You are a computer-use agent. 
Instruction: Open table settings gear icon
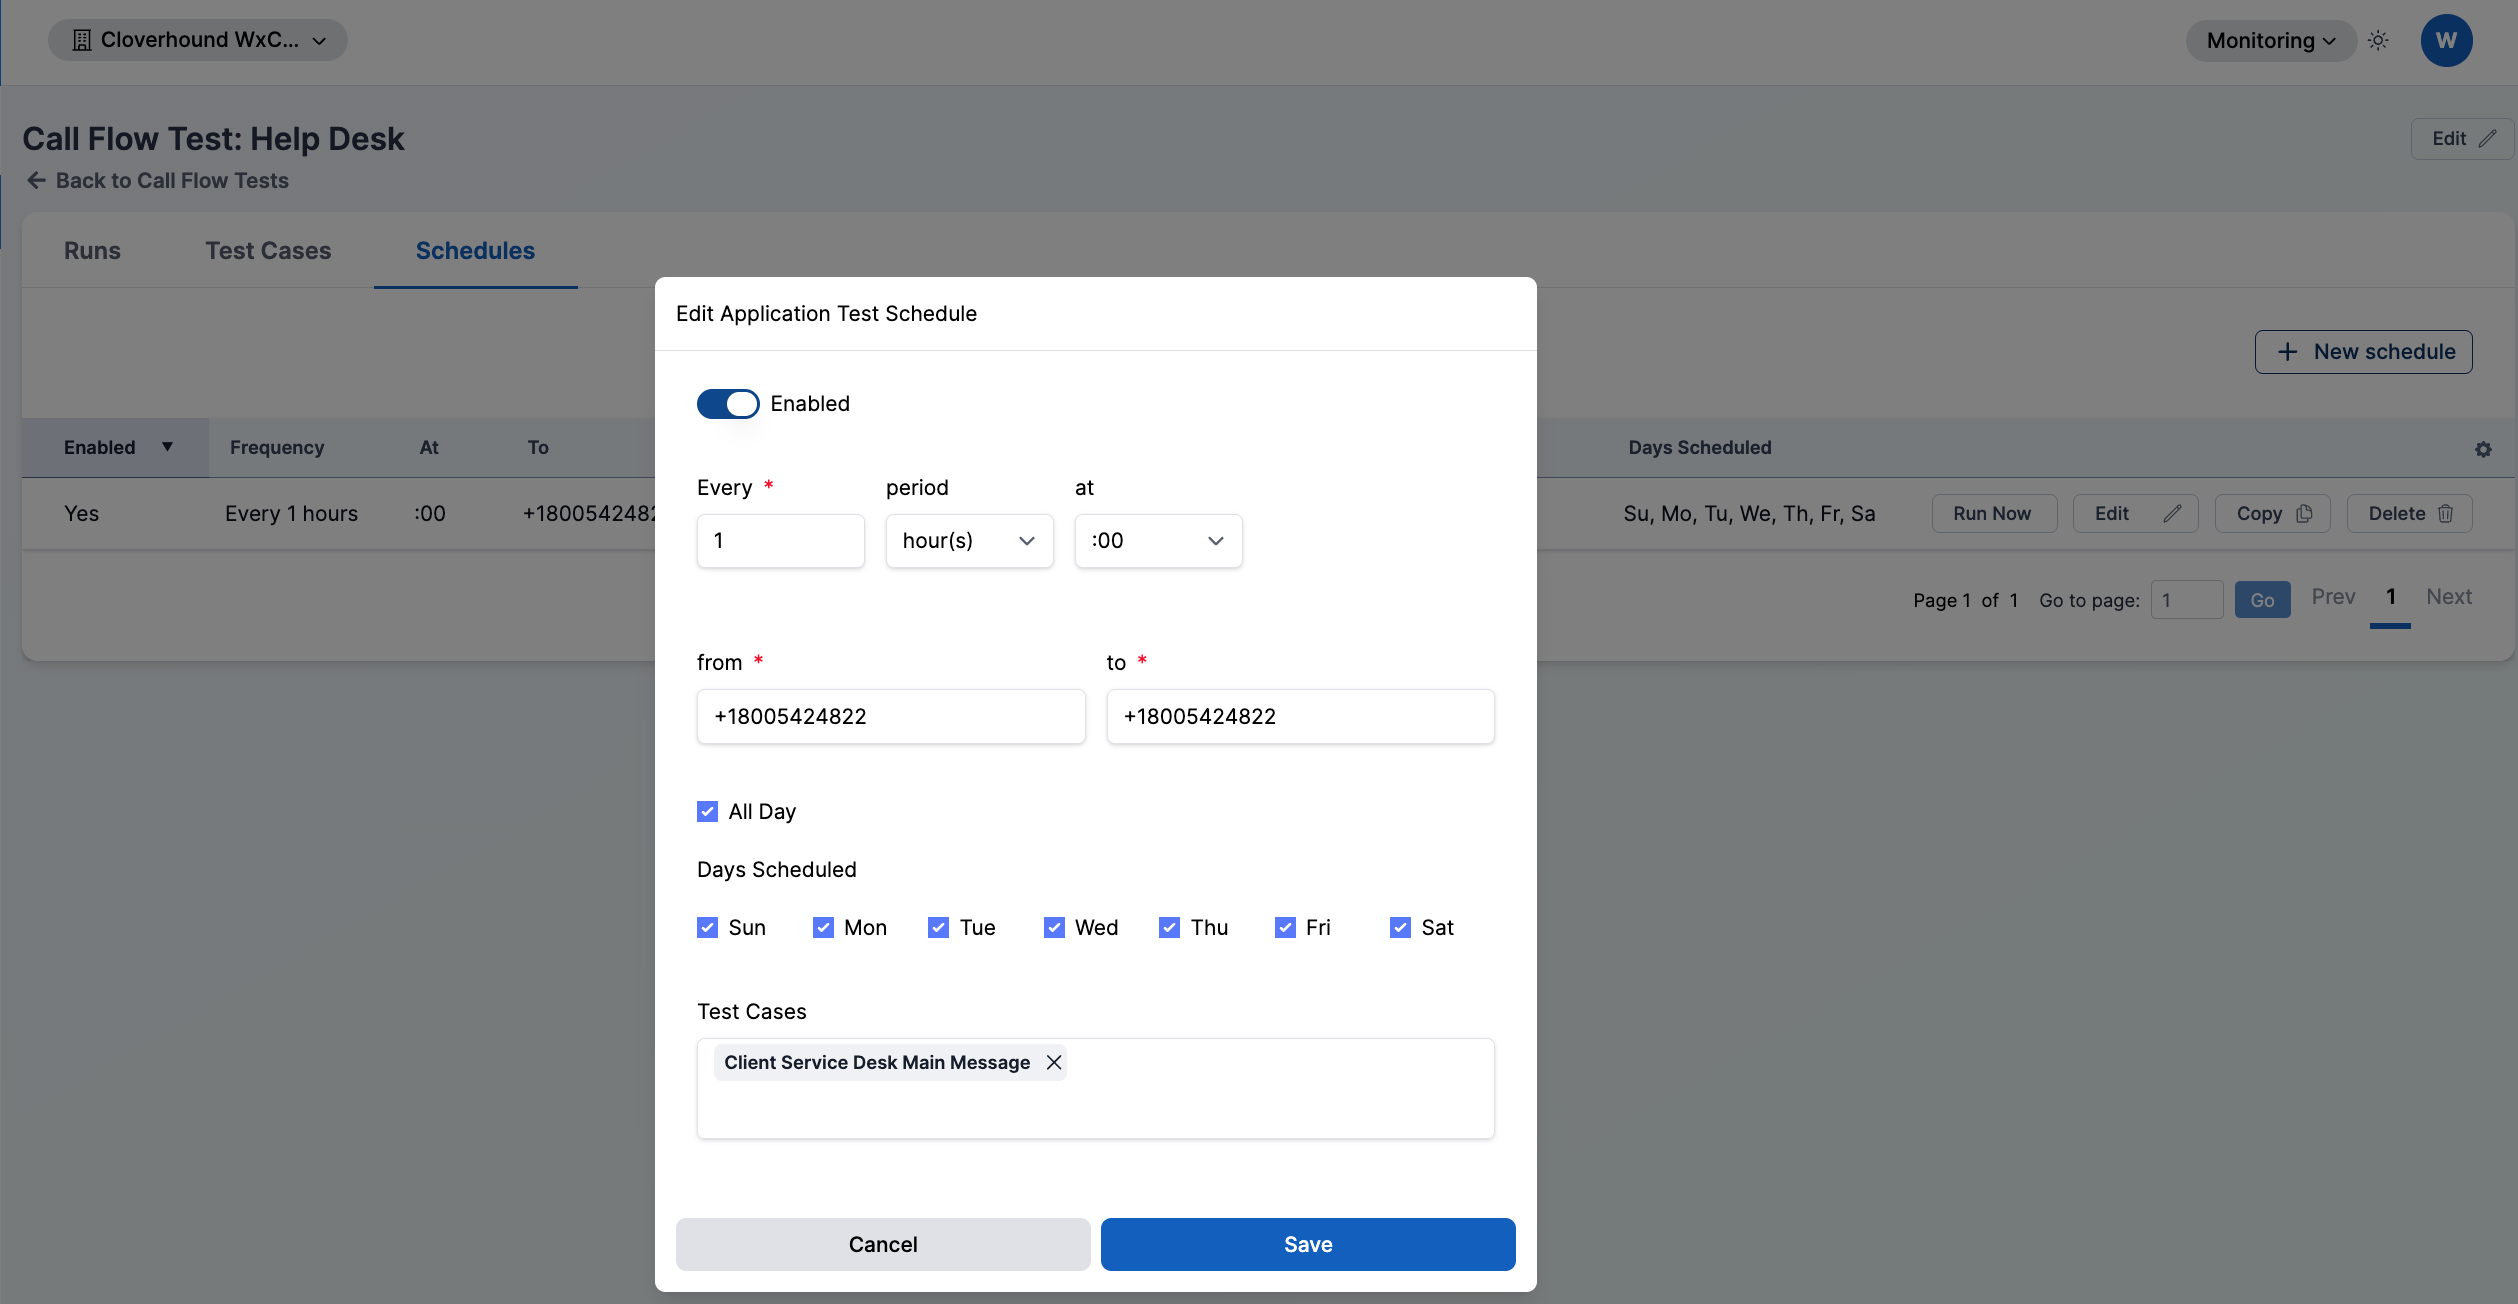click(2483, 450)
